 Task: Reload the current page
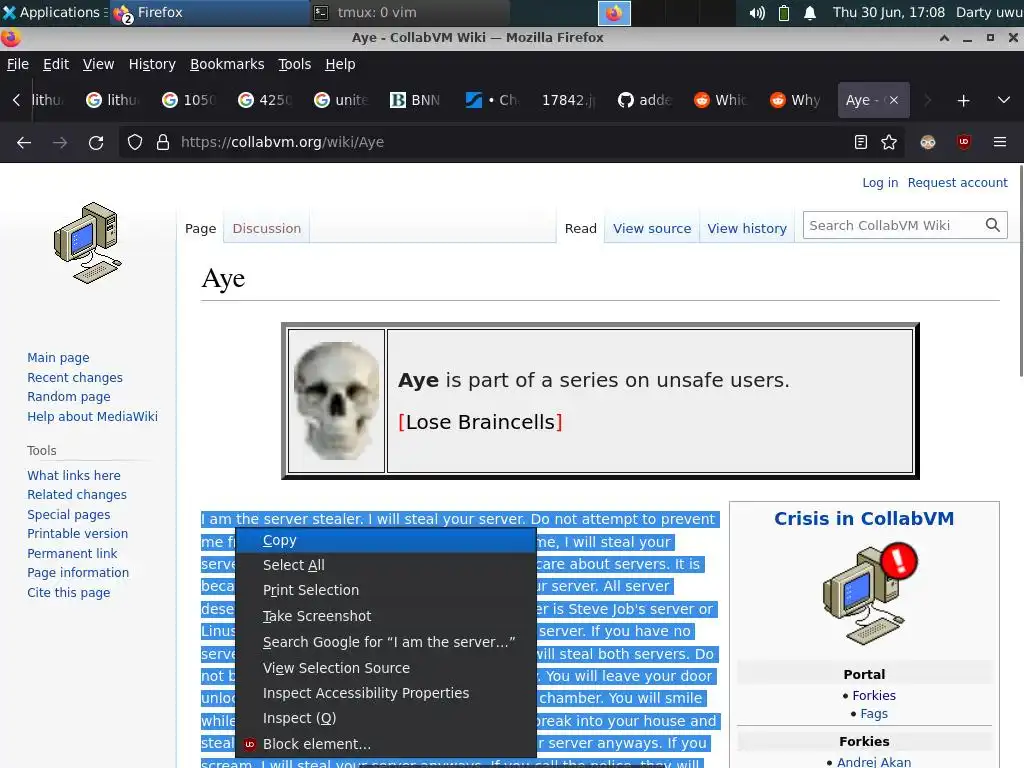pyautogui.click(x=96, y=142)
